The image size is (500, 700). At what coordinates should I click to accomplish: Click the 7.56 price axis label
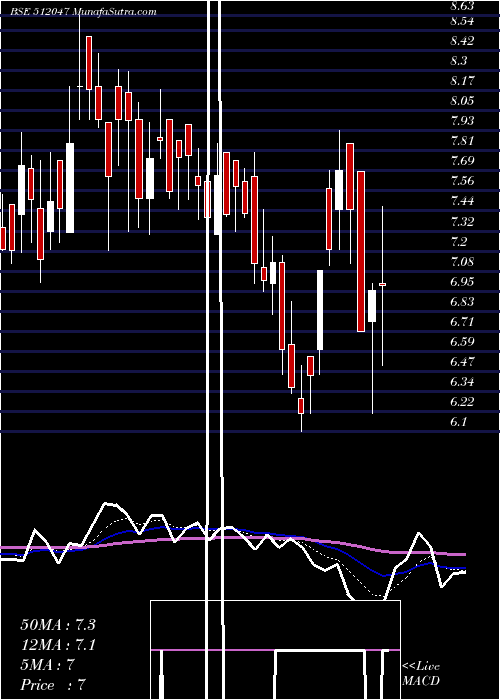pyautogui.click(x=462, y=181)
